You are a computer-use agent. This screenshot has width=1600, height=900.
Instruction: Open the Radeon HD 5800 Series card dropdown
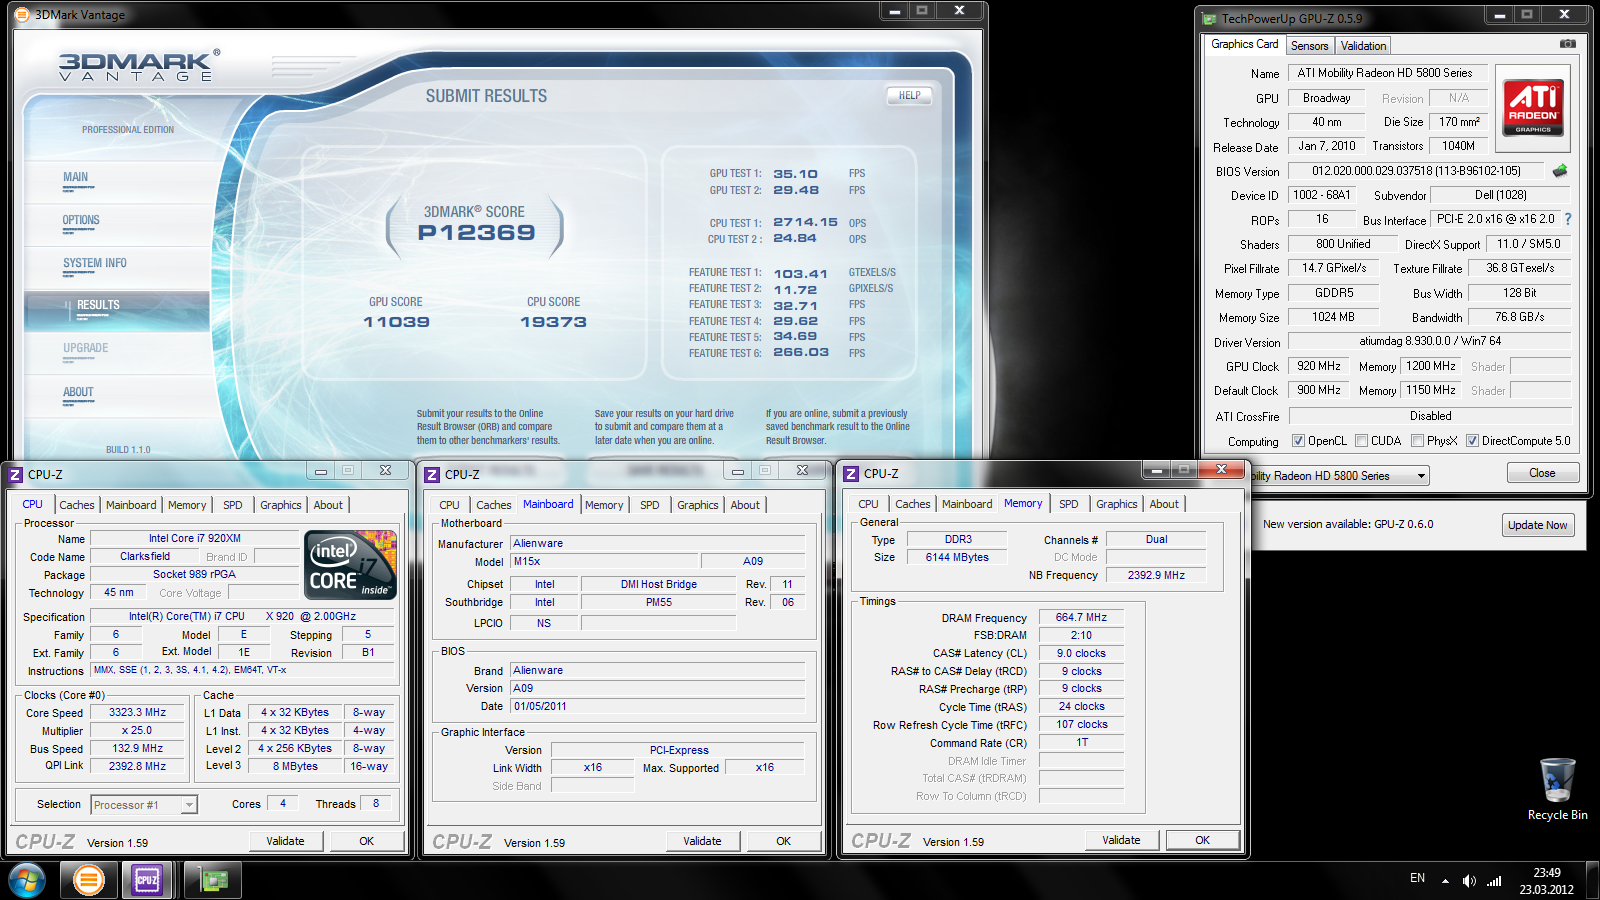(1338, 476)
